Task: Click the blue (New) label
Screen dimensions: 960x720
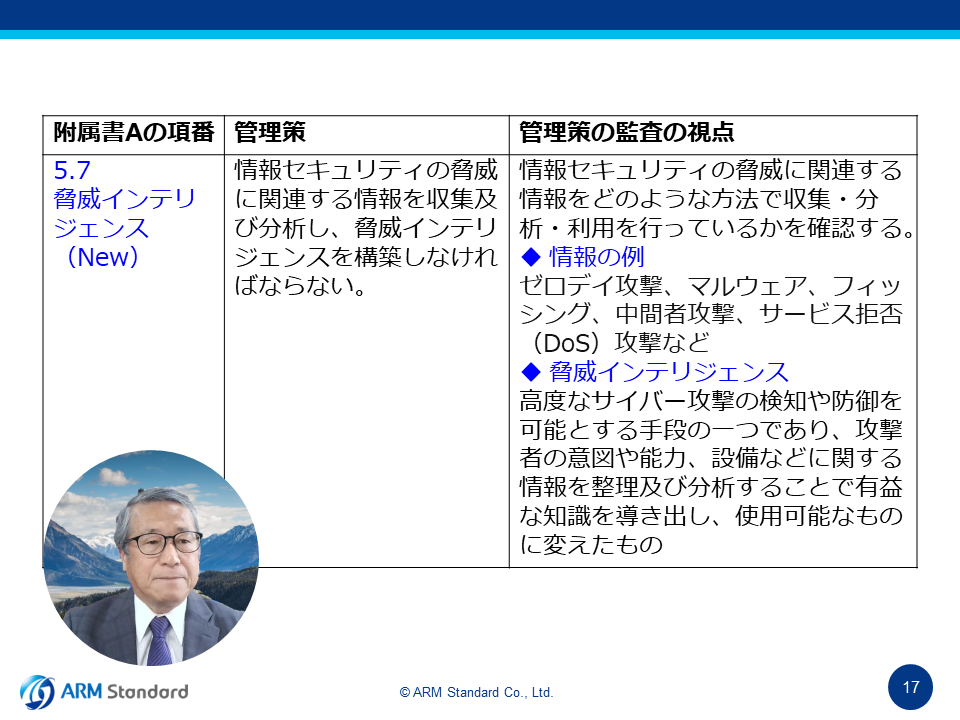Action: coord(102,257)
